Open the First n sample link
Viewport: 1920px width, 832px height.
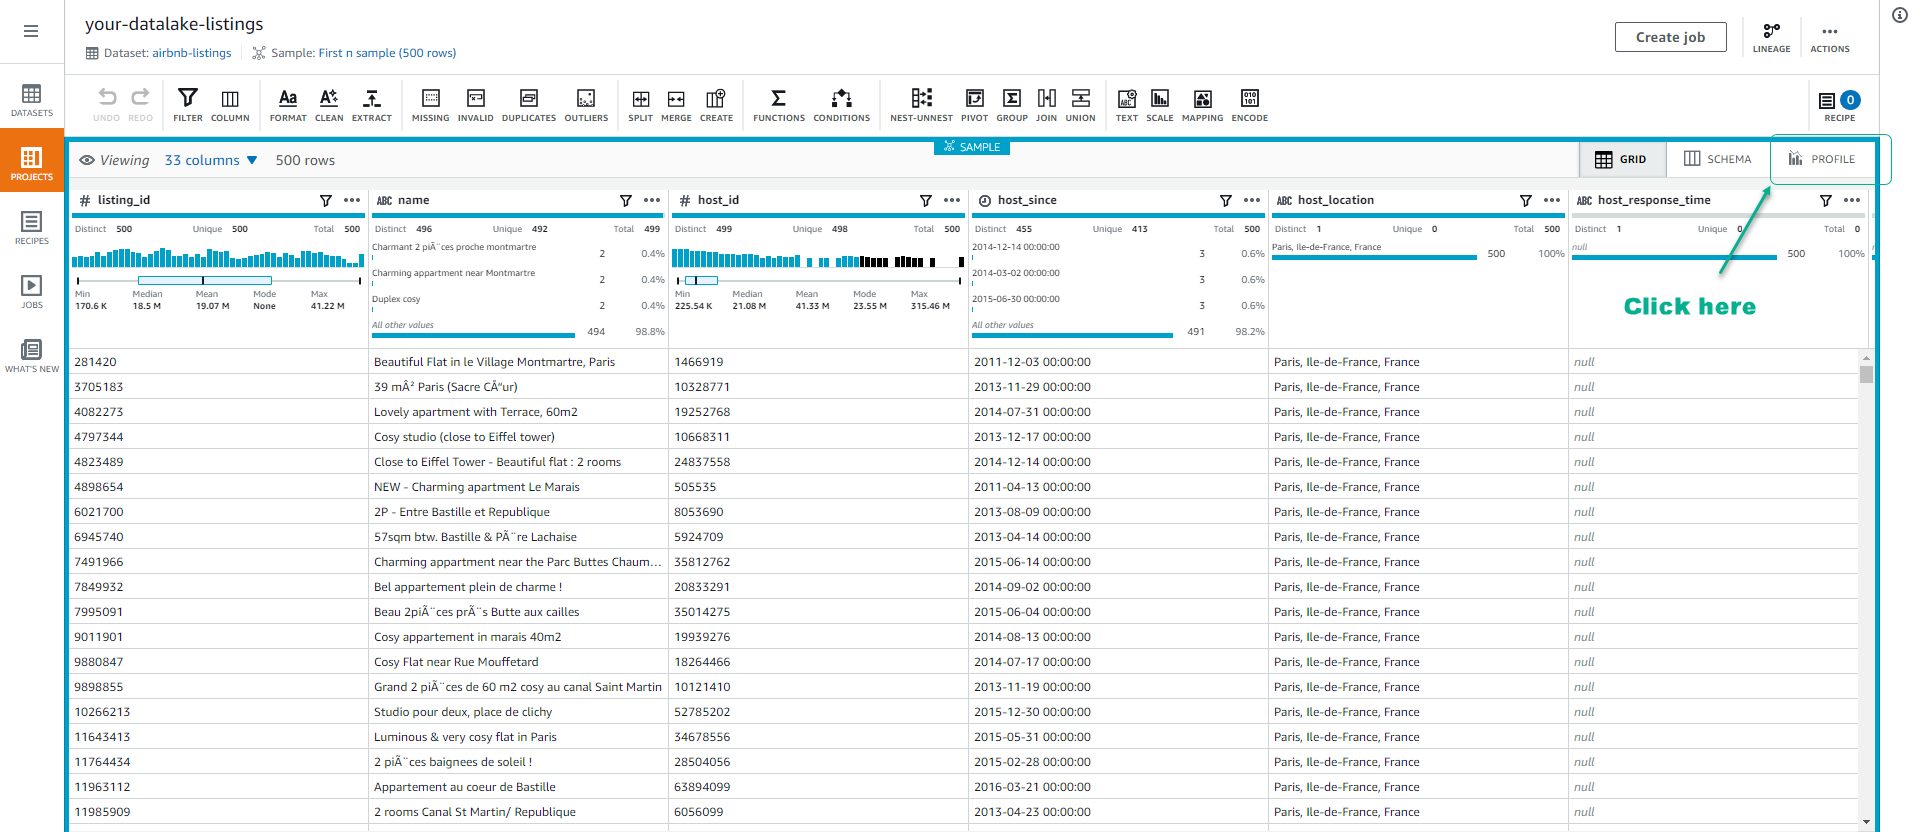387,53
